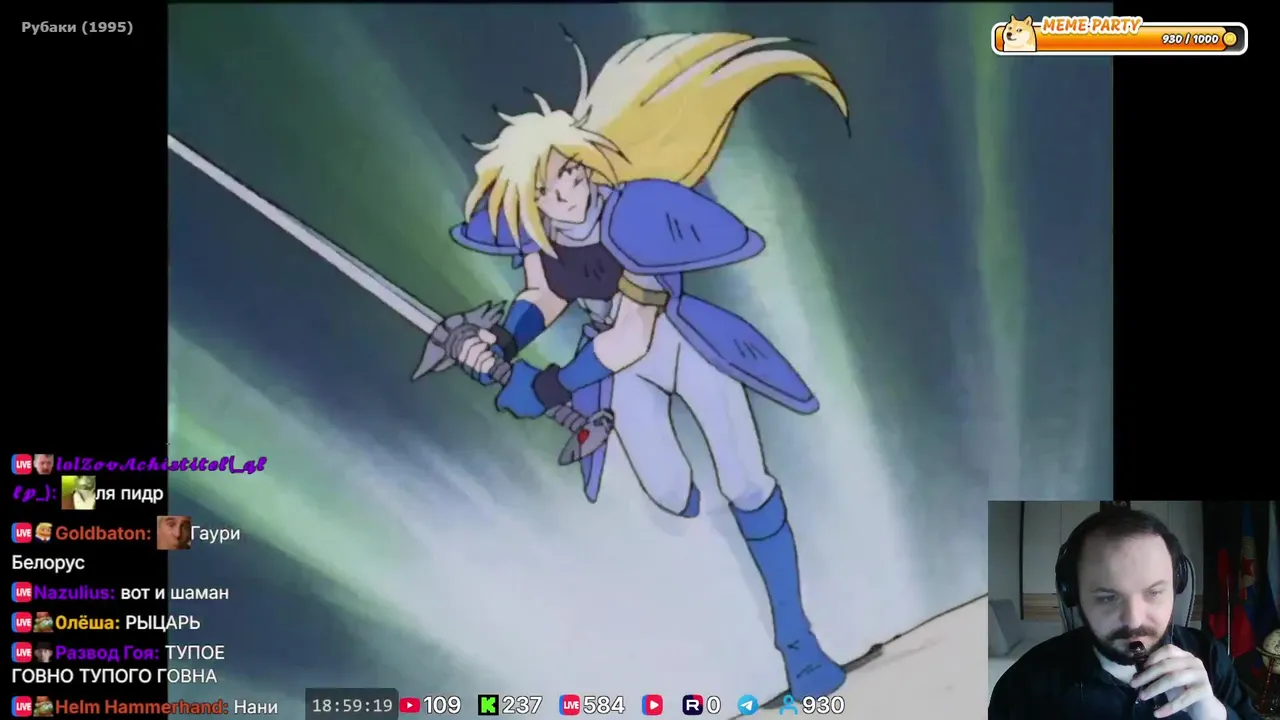Click the YouTube count '109'
1280x720 pixels.
pos(442,705)
